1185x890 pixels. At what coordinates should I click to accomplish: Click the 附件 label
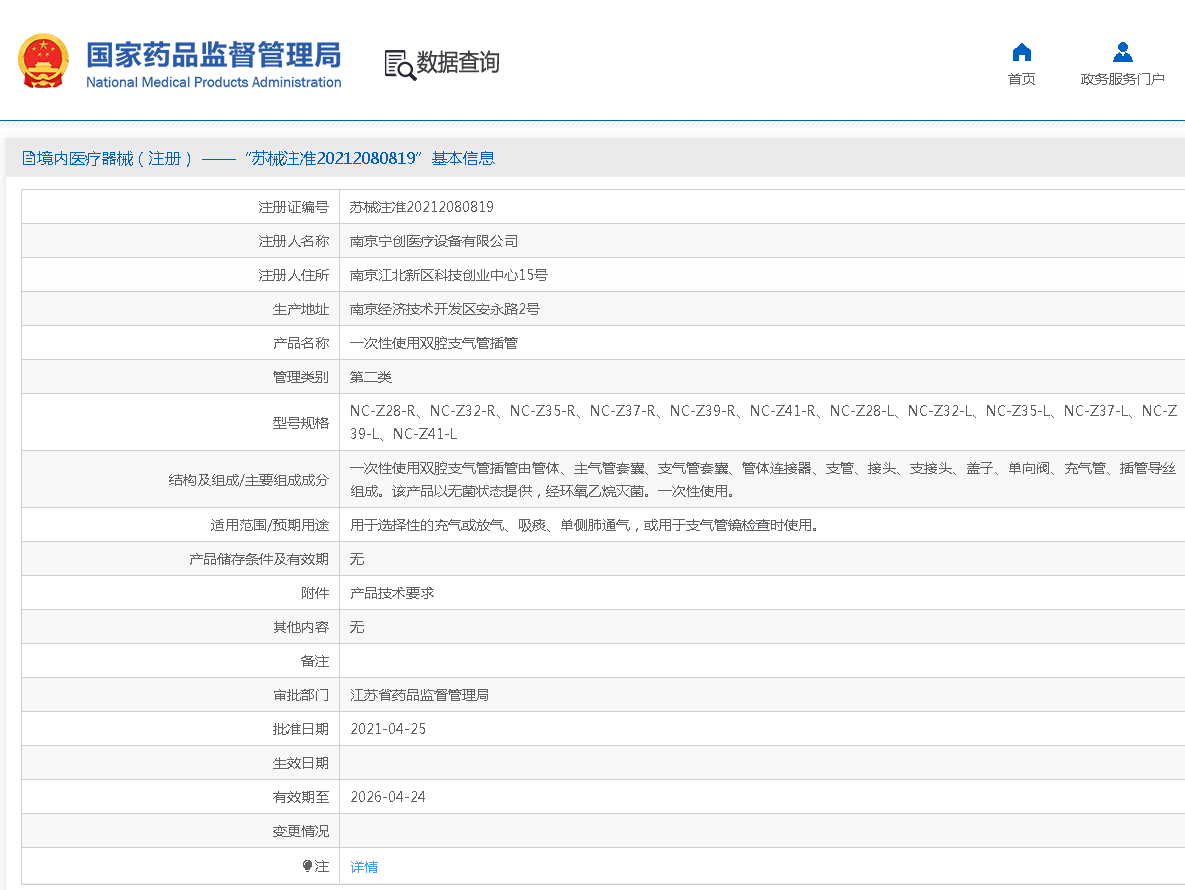click(315, 593)
